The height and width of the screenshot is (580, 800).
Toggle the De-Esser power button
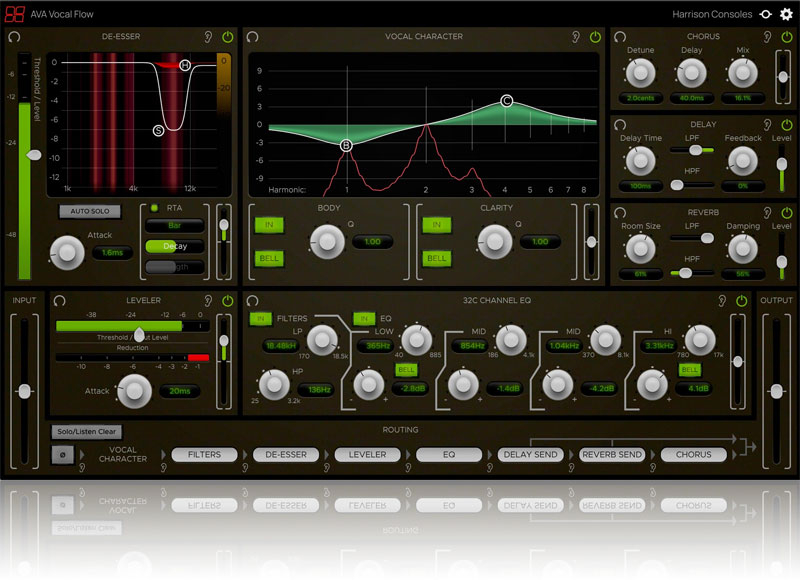(x=227, y=37)
